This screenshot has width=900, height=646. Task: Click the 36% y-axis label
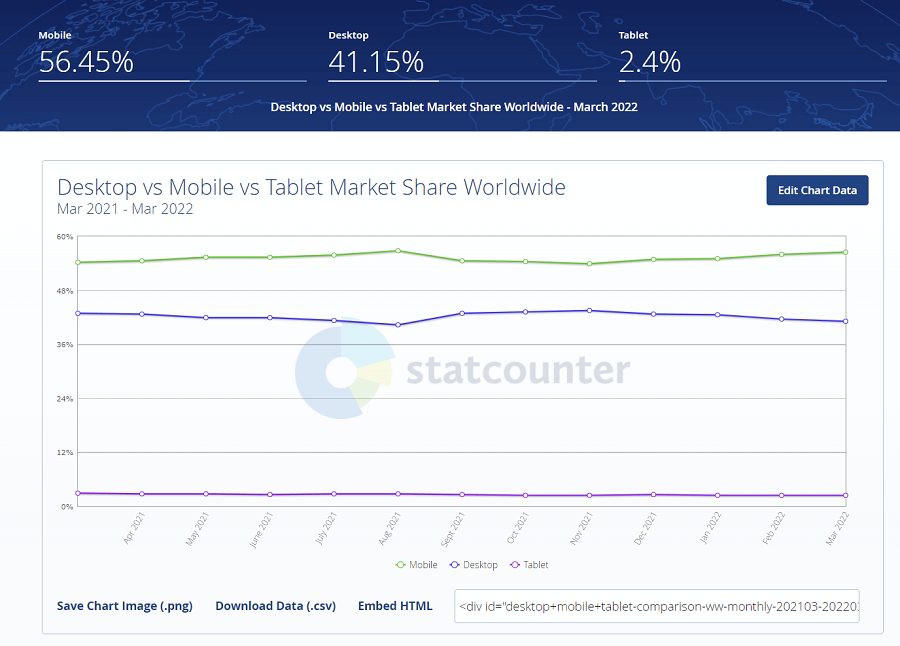[65, 345]
